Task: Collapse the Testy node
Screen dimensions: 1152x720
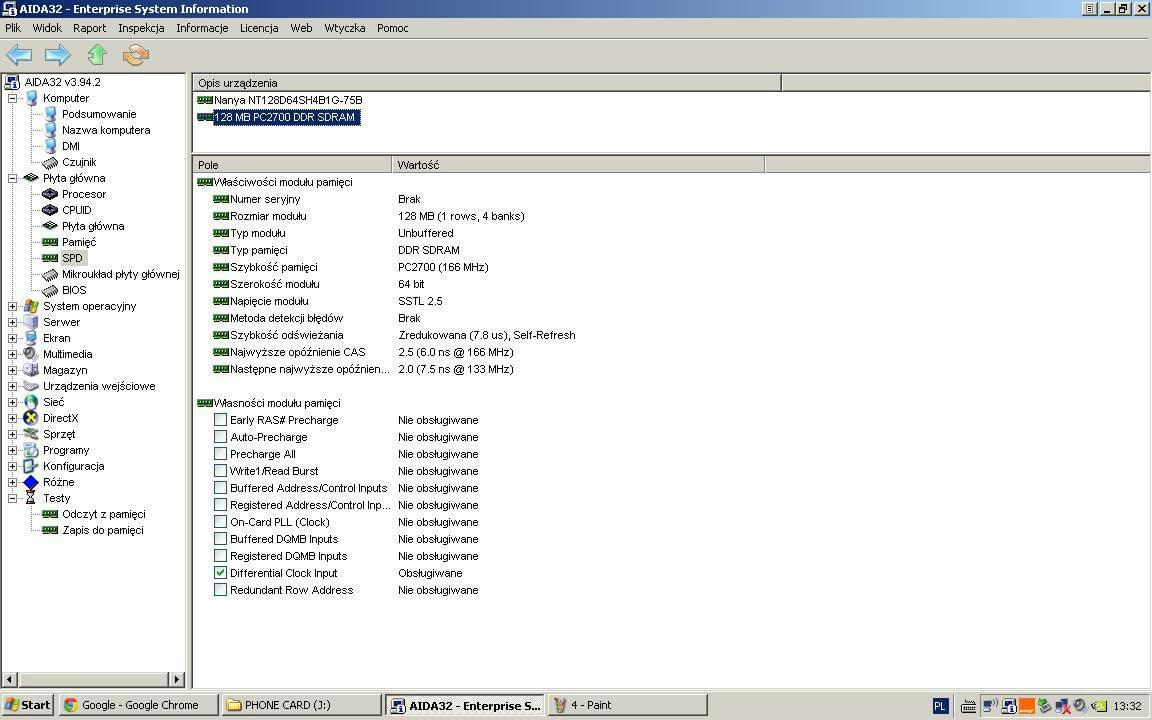Action: pyautogui.click(x=12, y=498)
